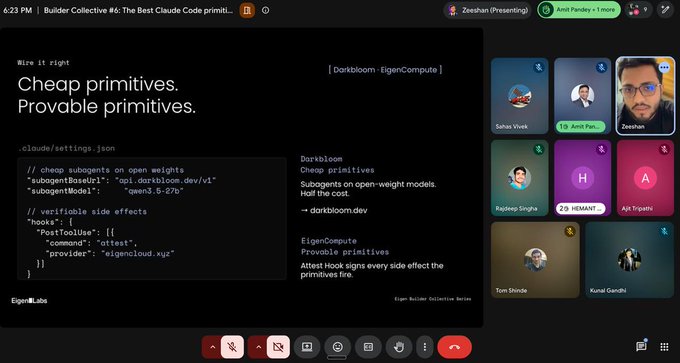Open raised hands chip Amit Pandey + 1 more

click(579, 10)
